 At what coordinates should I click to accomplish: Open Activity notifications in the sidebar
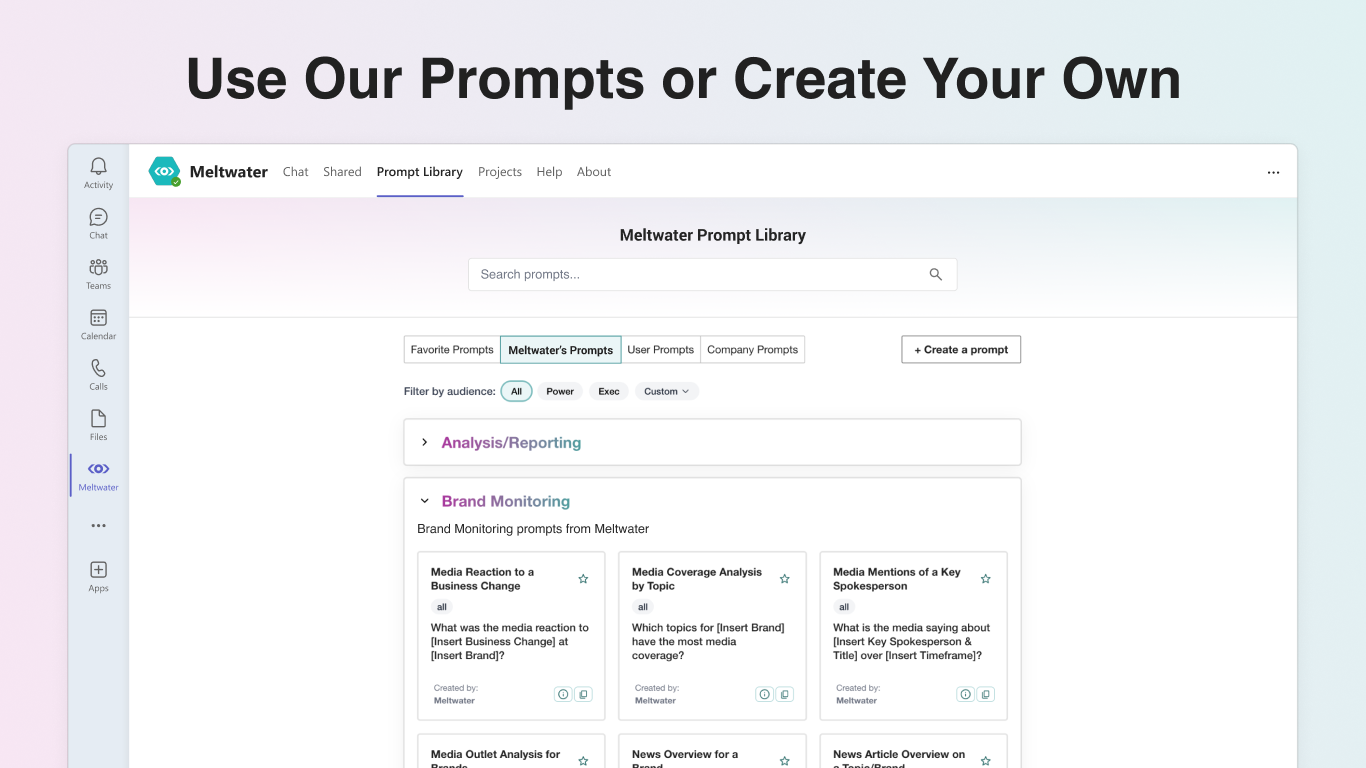click(x=97, y=171)
